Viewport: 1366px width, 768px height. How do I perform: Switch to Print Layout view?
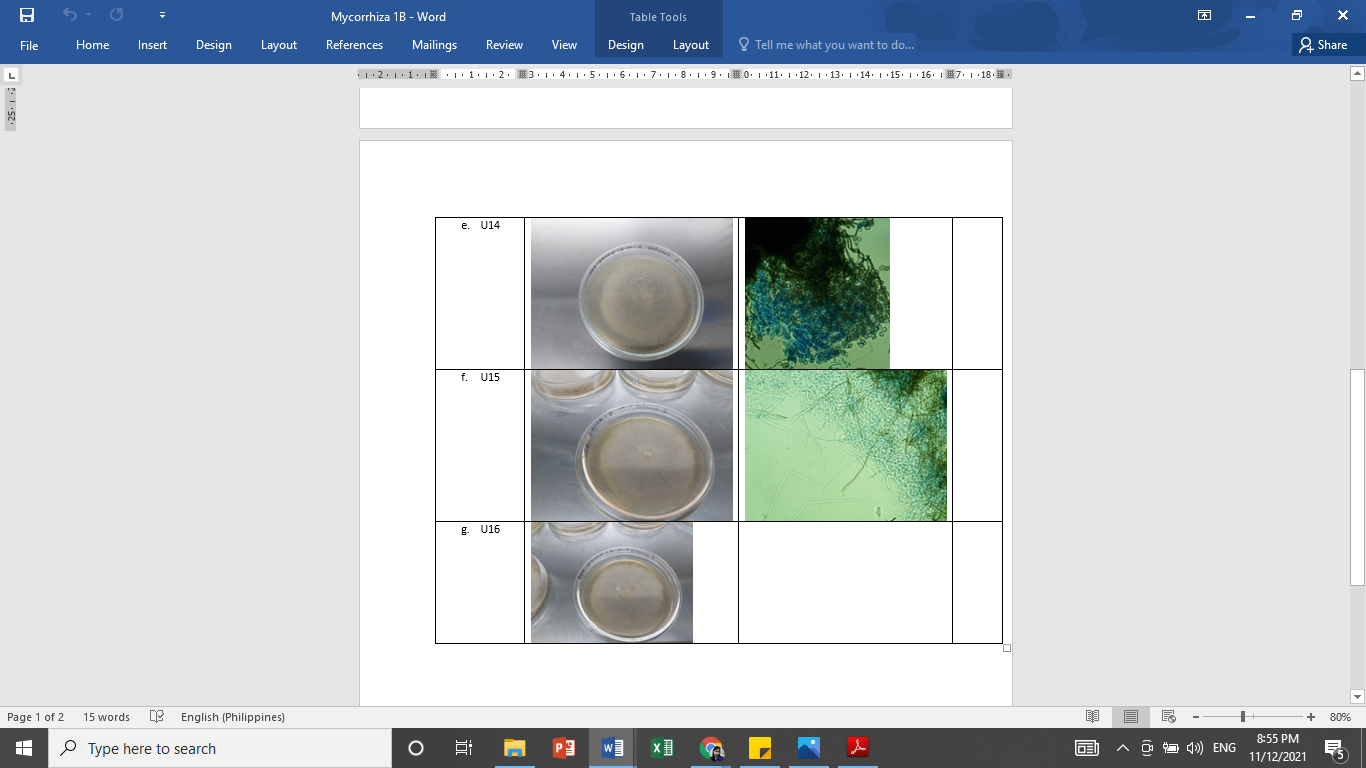coord(1131,717)
